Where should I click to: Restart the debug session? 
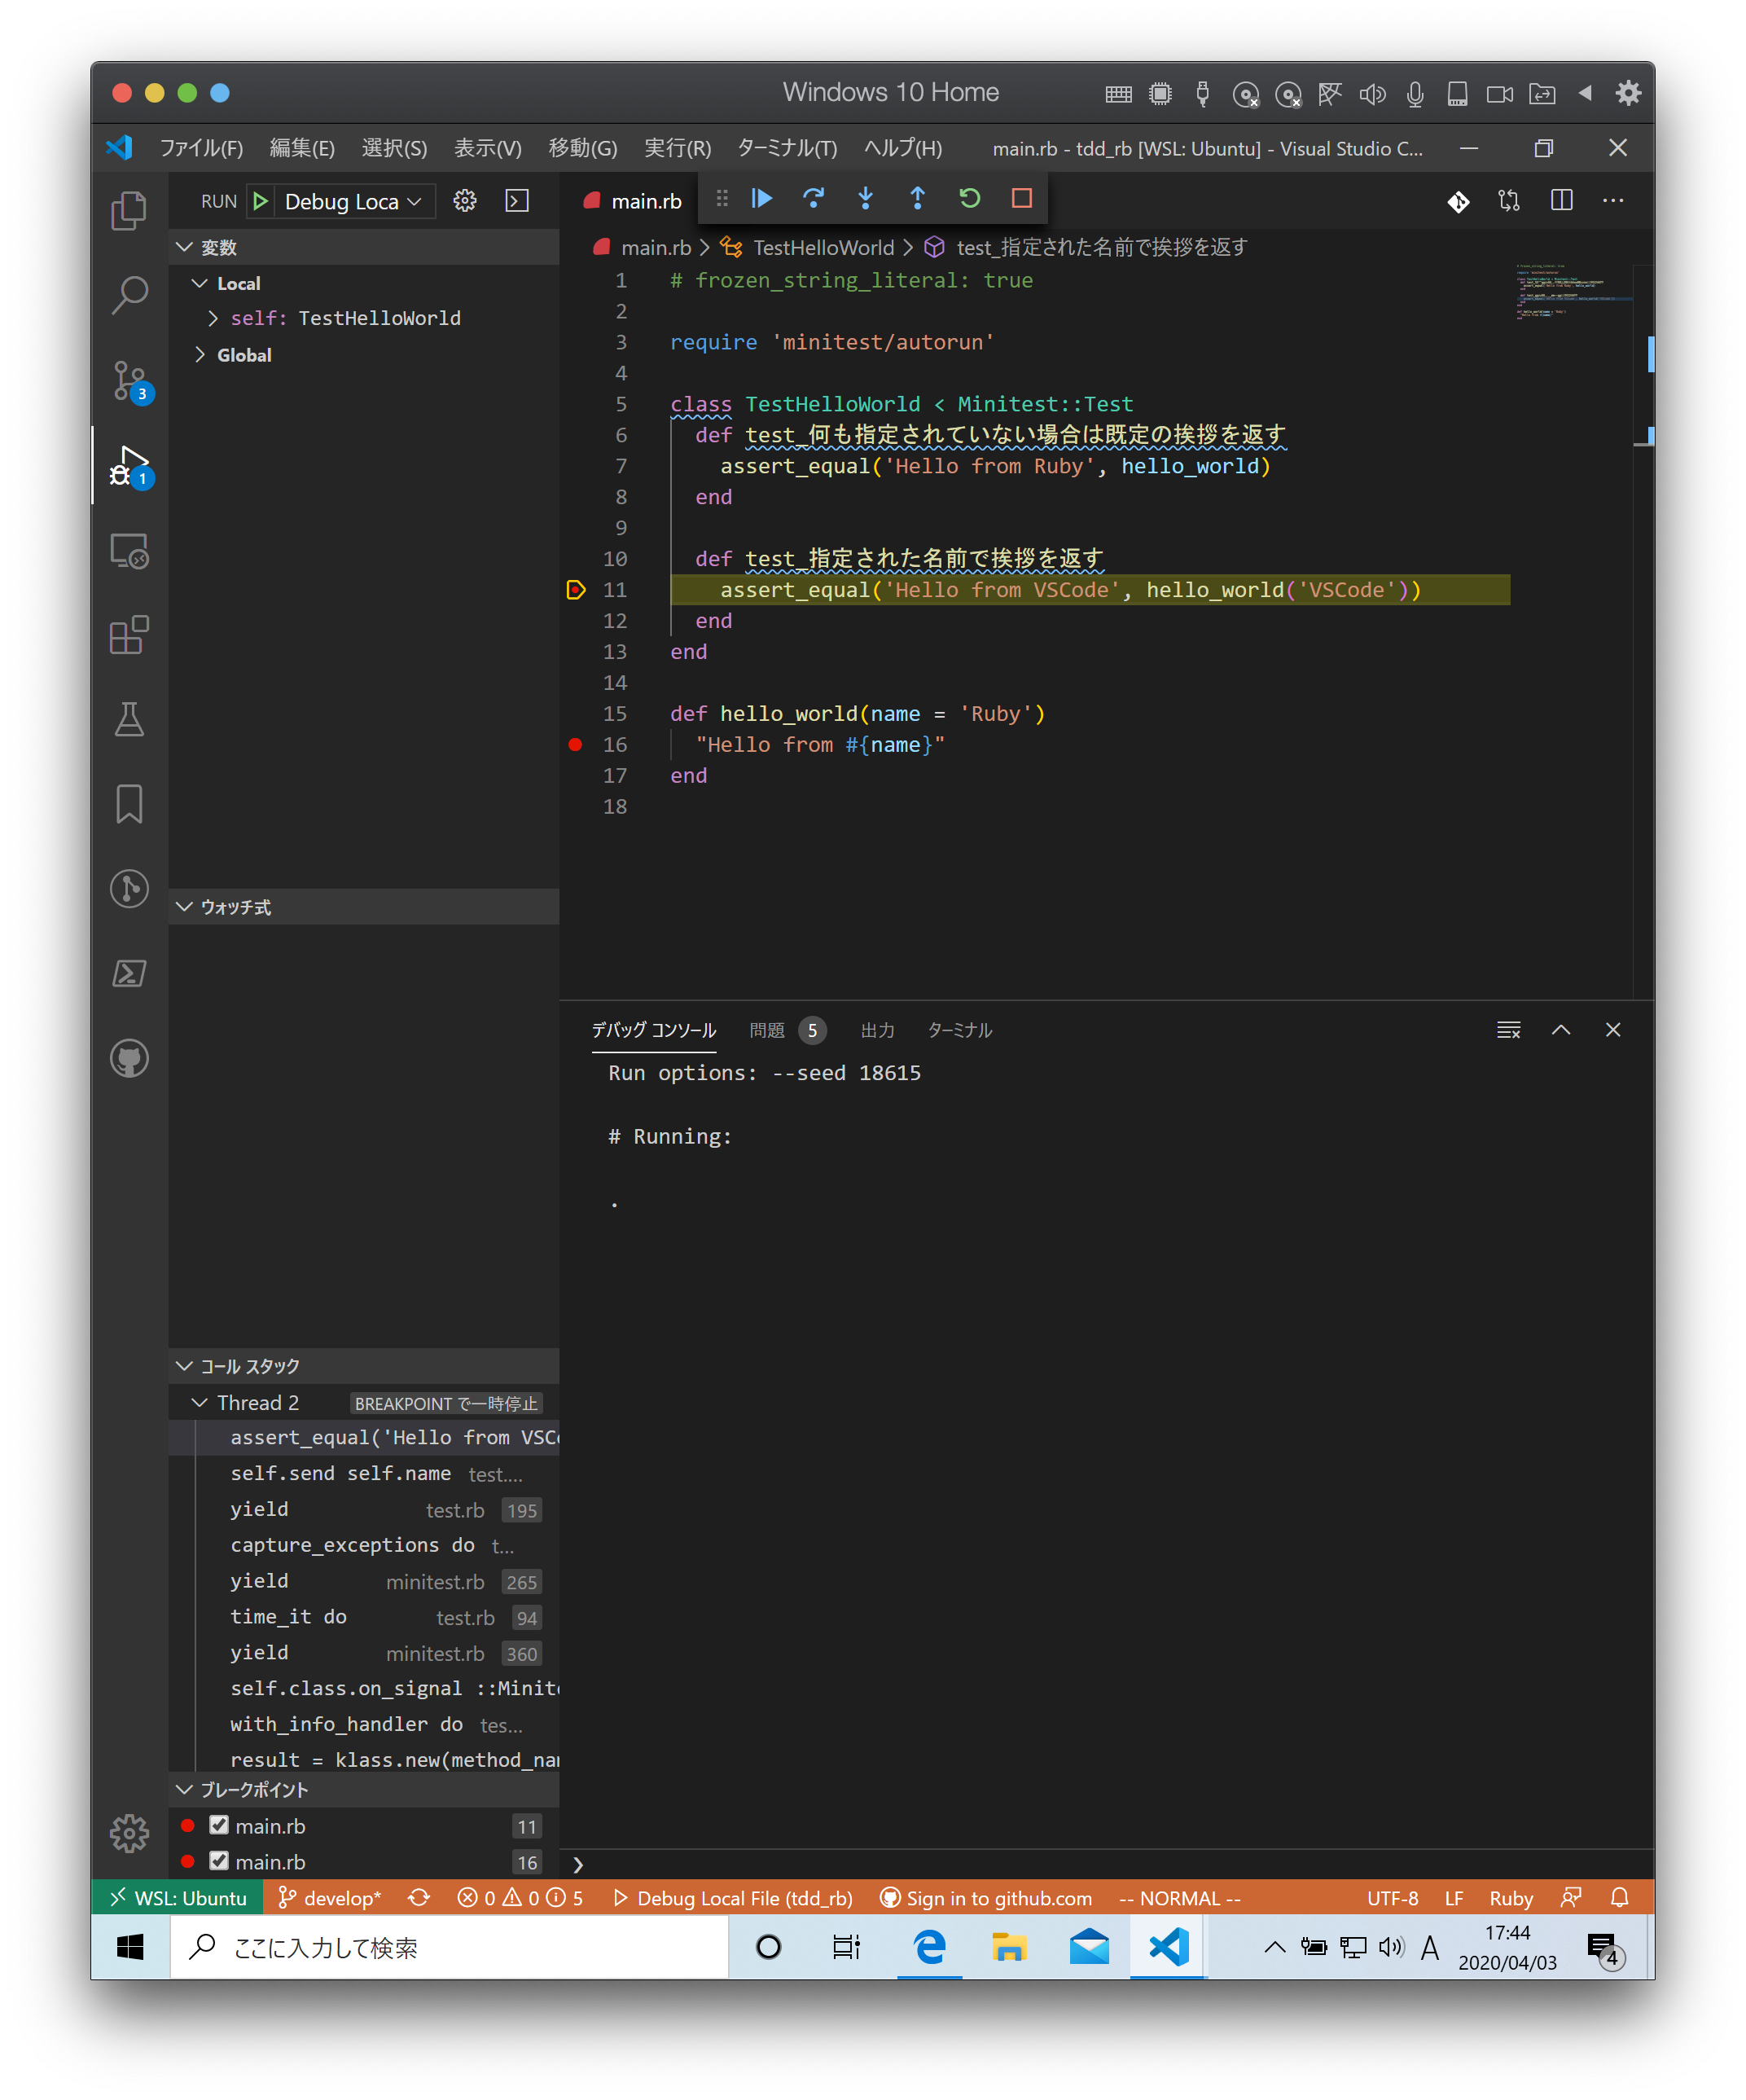(x=968, y=198)
